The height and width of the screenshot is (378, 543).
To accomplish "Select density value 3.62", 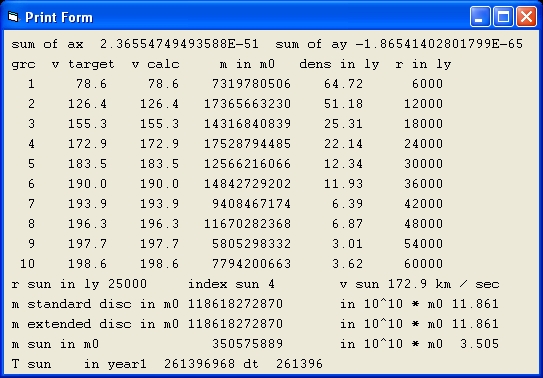I will [347, 264].
